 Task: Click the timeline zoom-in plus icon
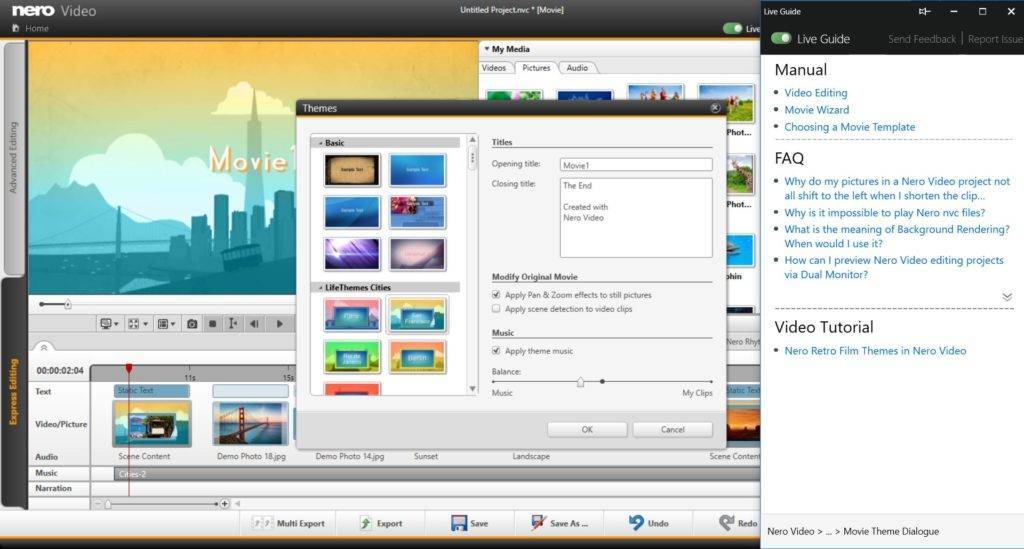[x=225, y=504]
